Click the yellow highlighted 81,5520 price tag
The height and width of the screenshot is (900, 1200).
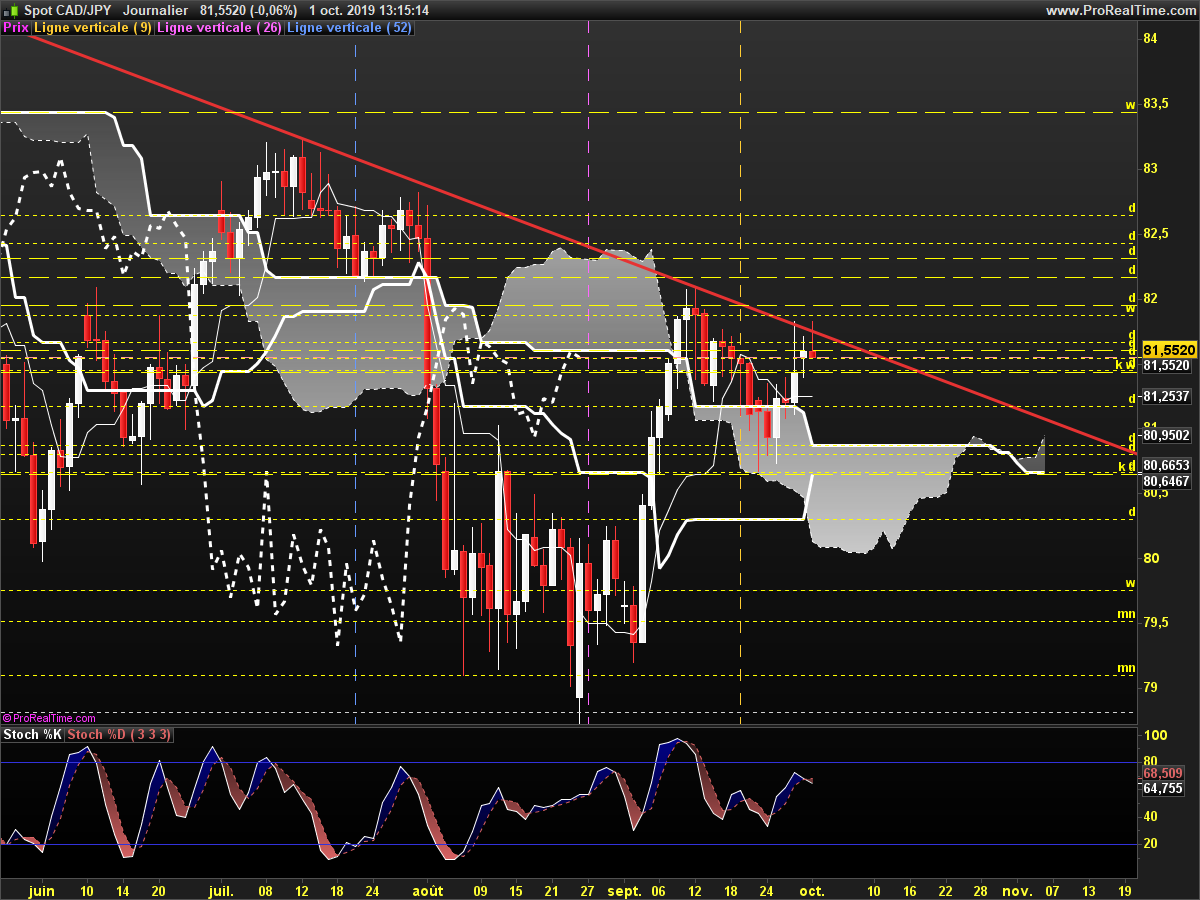1168,350
